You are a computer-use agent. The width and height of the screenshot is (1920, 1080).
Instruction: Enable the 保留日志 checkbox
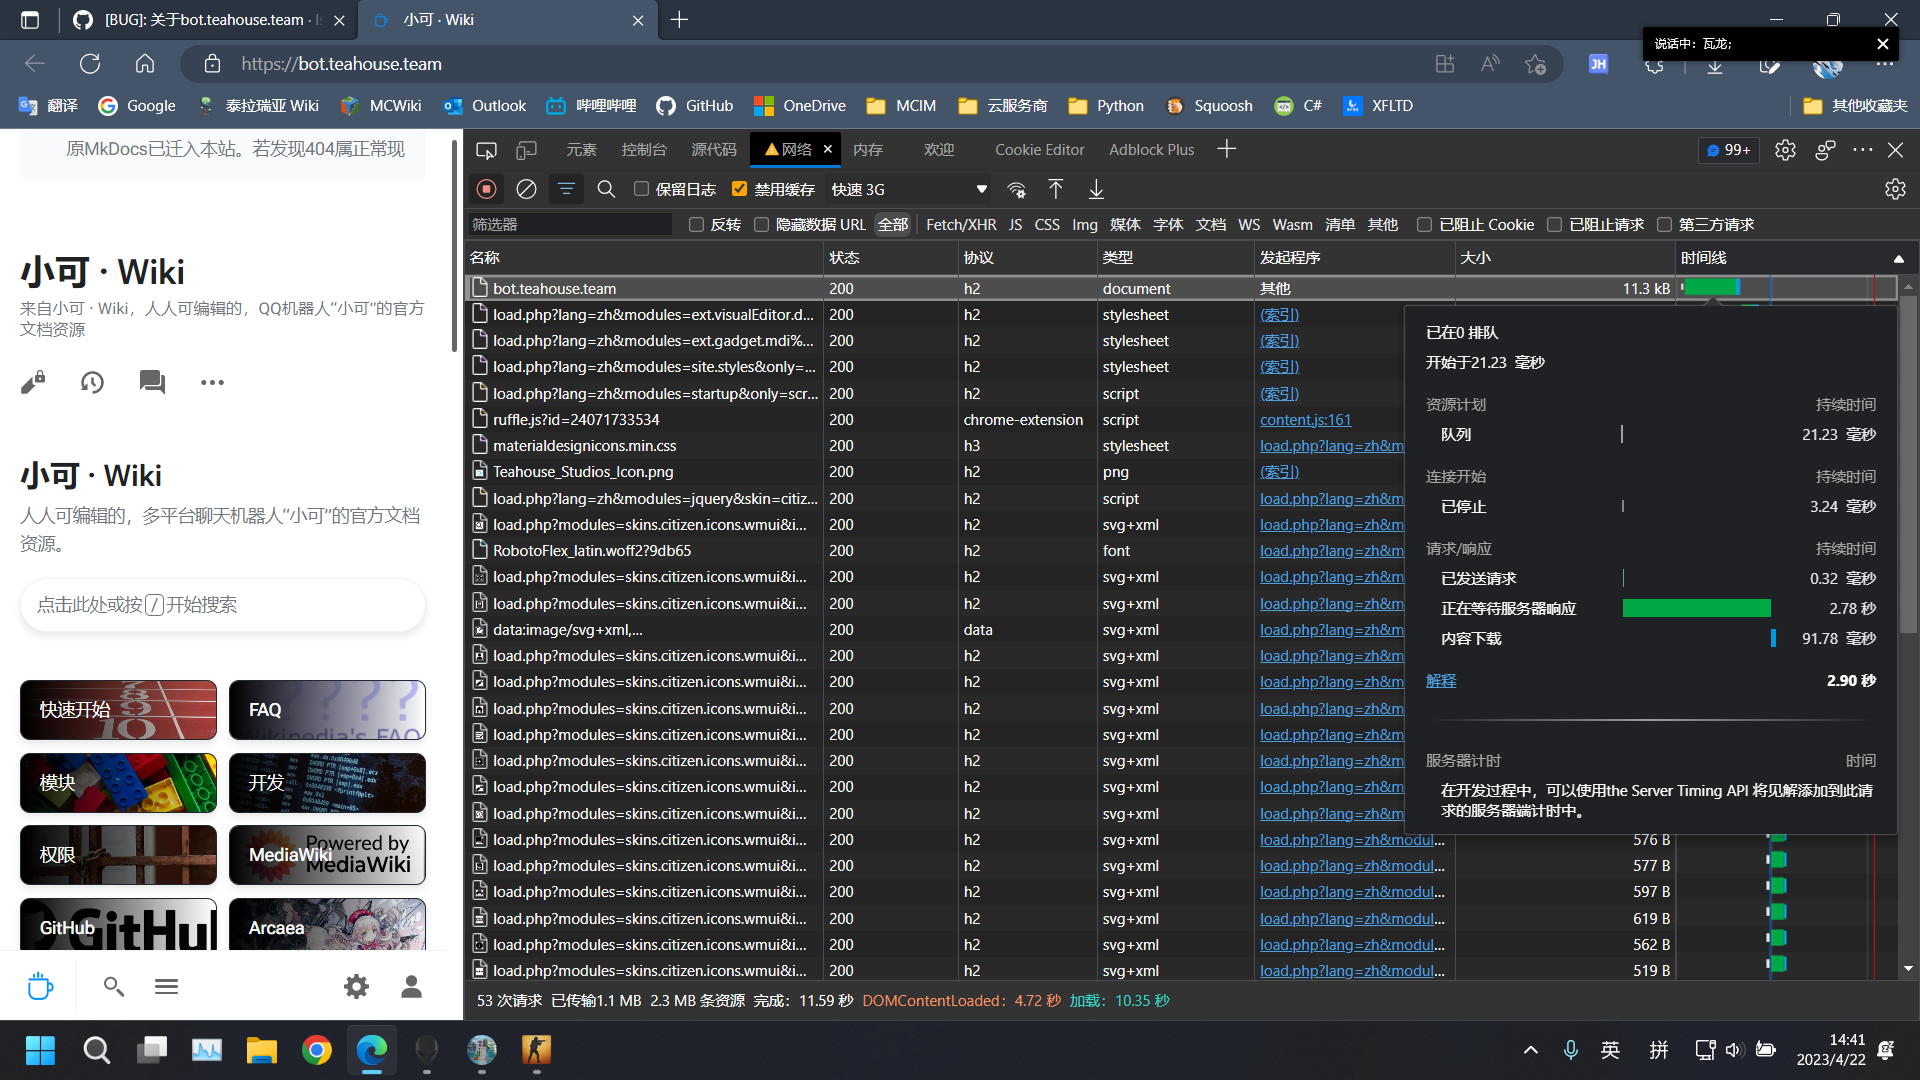coord(641,188)
